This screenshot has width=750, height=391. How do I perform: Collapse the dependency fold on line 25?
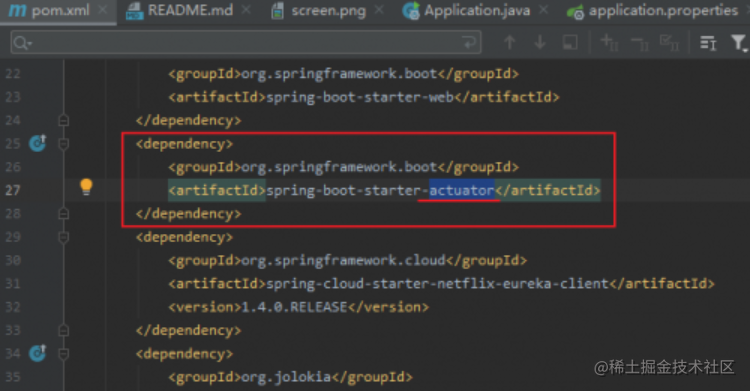tap(64, 144)
